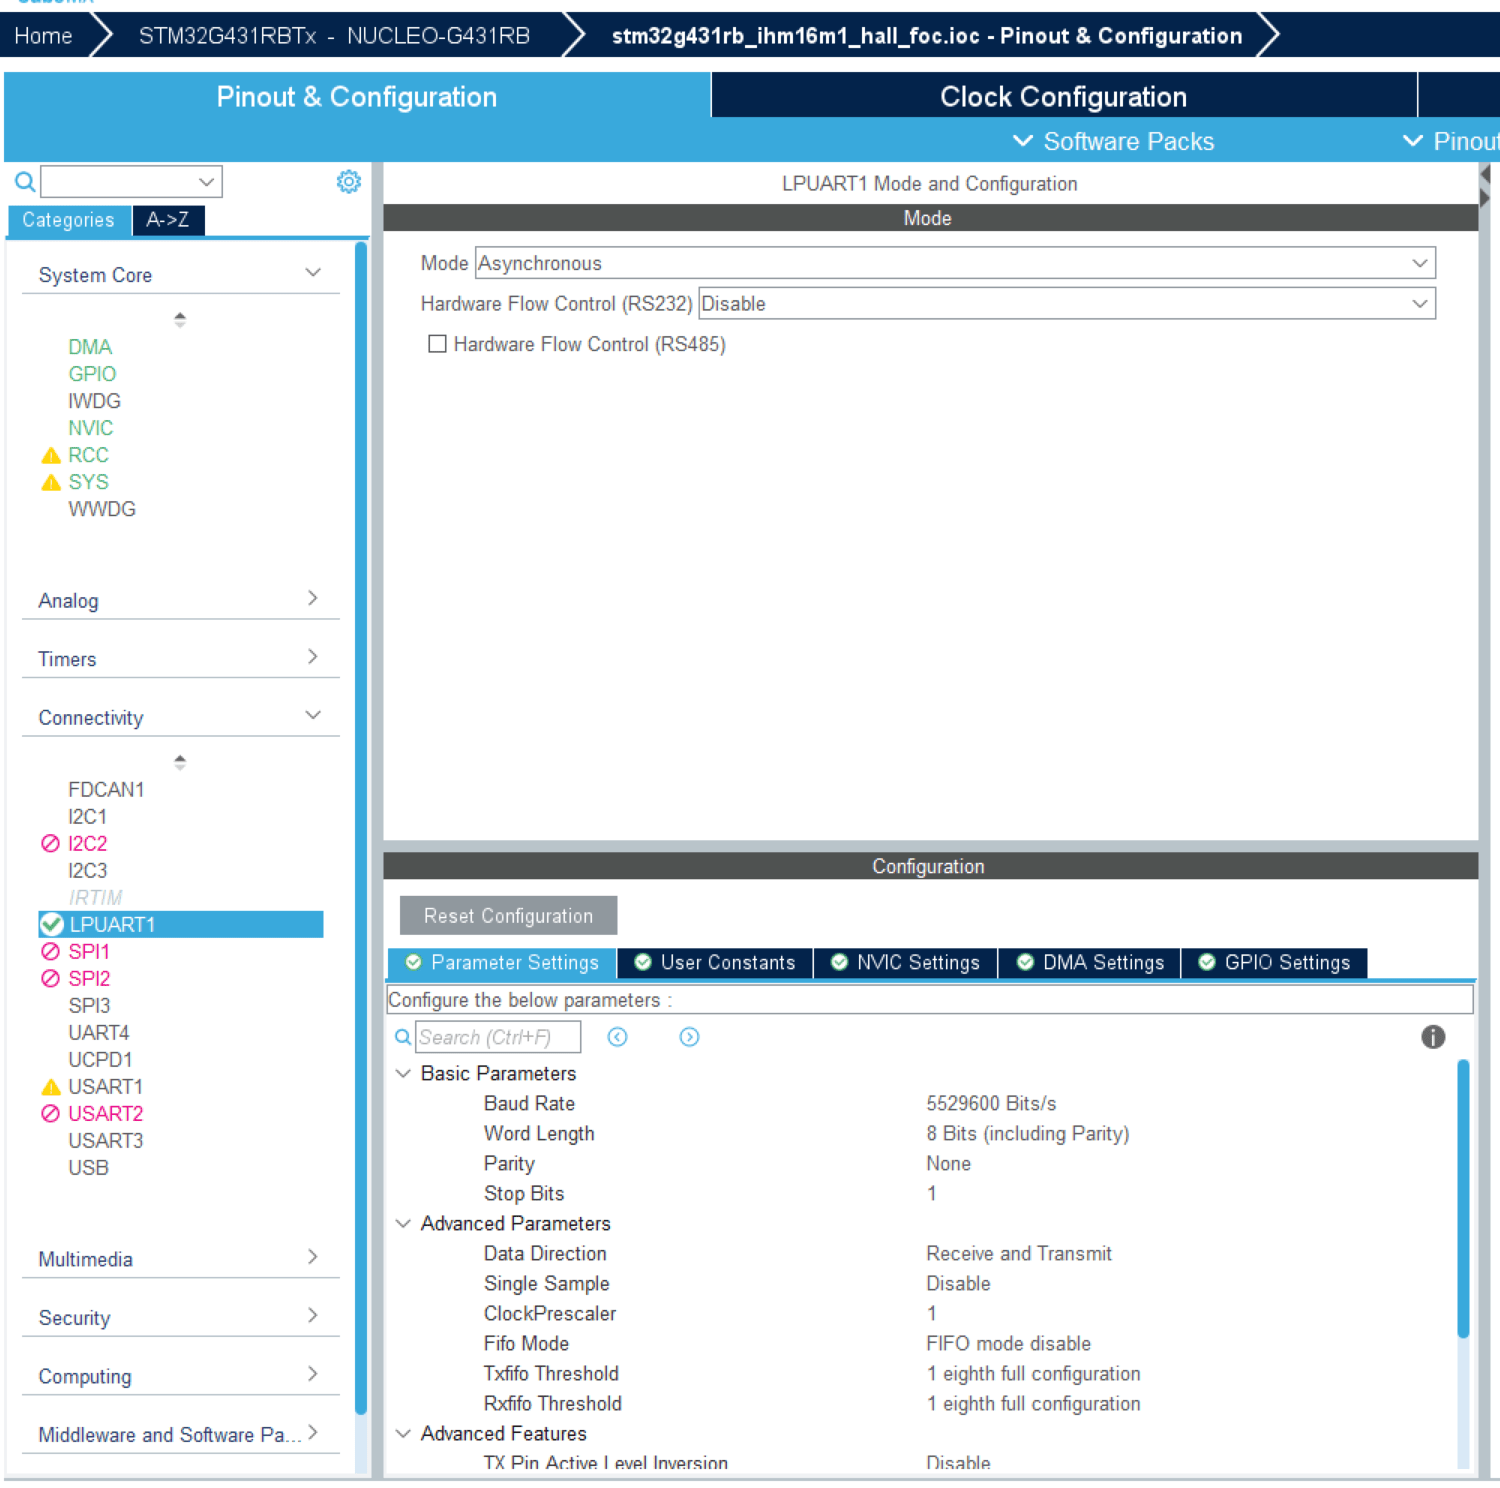1500x1488 pixels.
Task: Click the parameter Search (Ctrl+F) field
Action: pos(497,1037)
